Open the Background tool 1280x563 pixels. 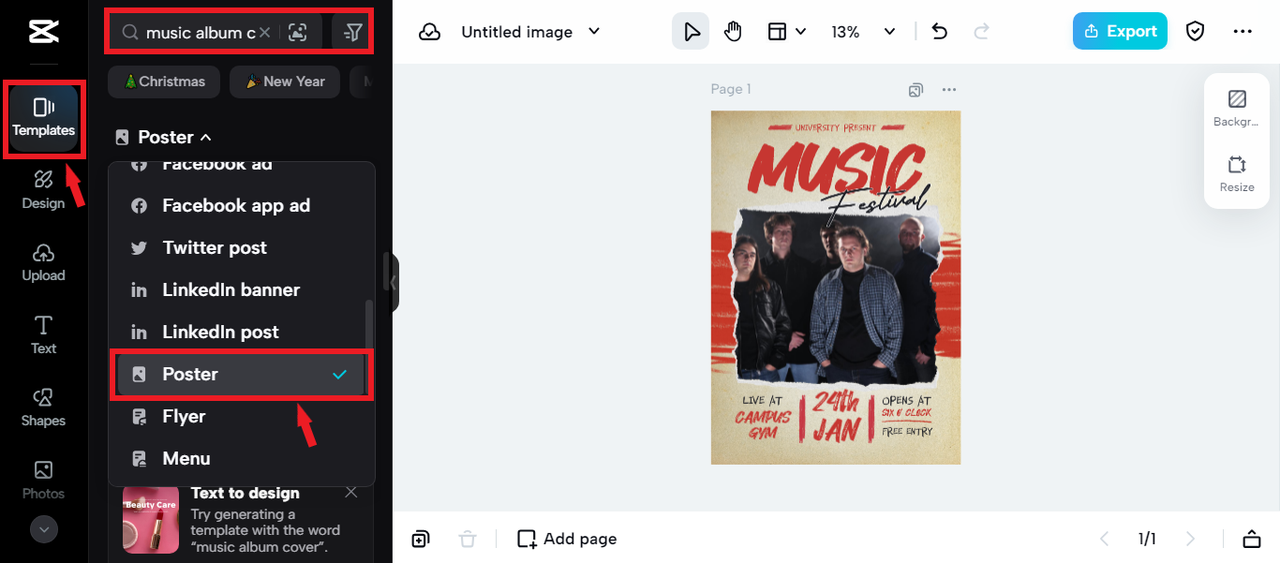click(1237, 109)
